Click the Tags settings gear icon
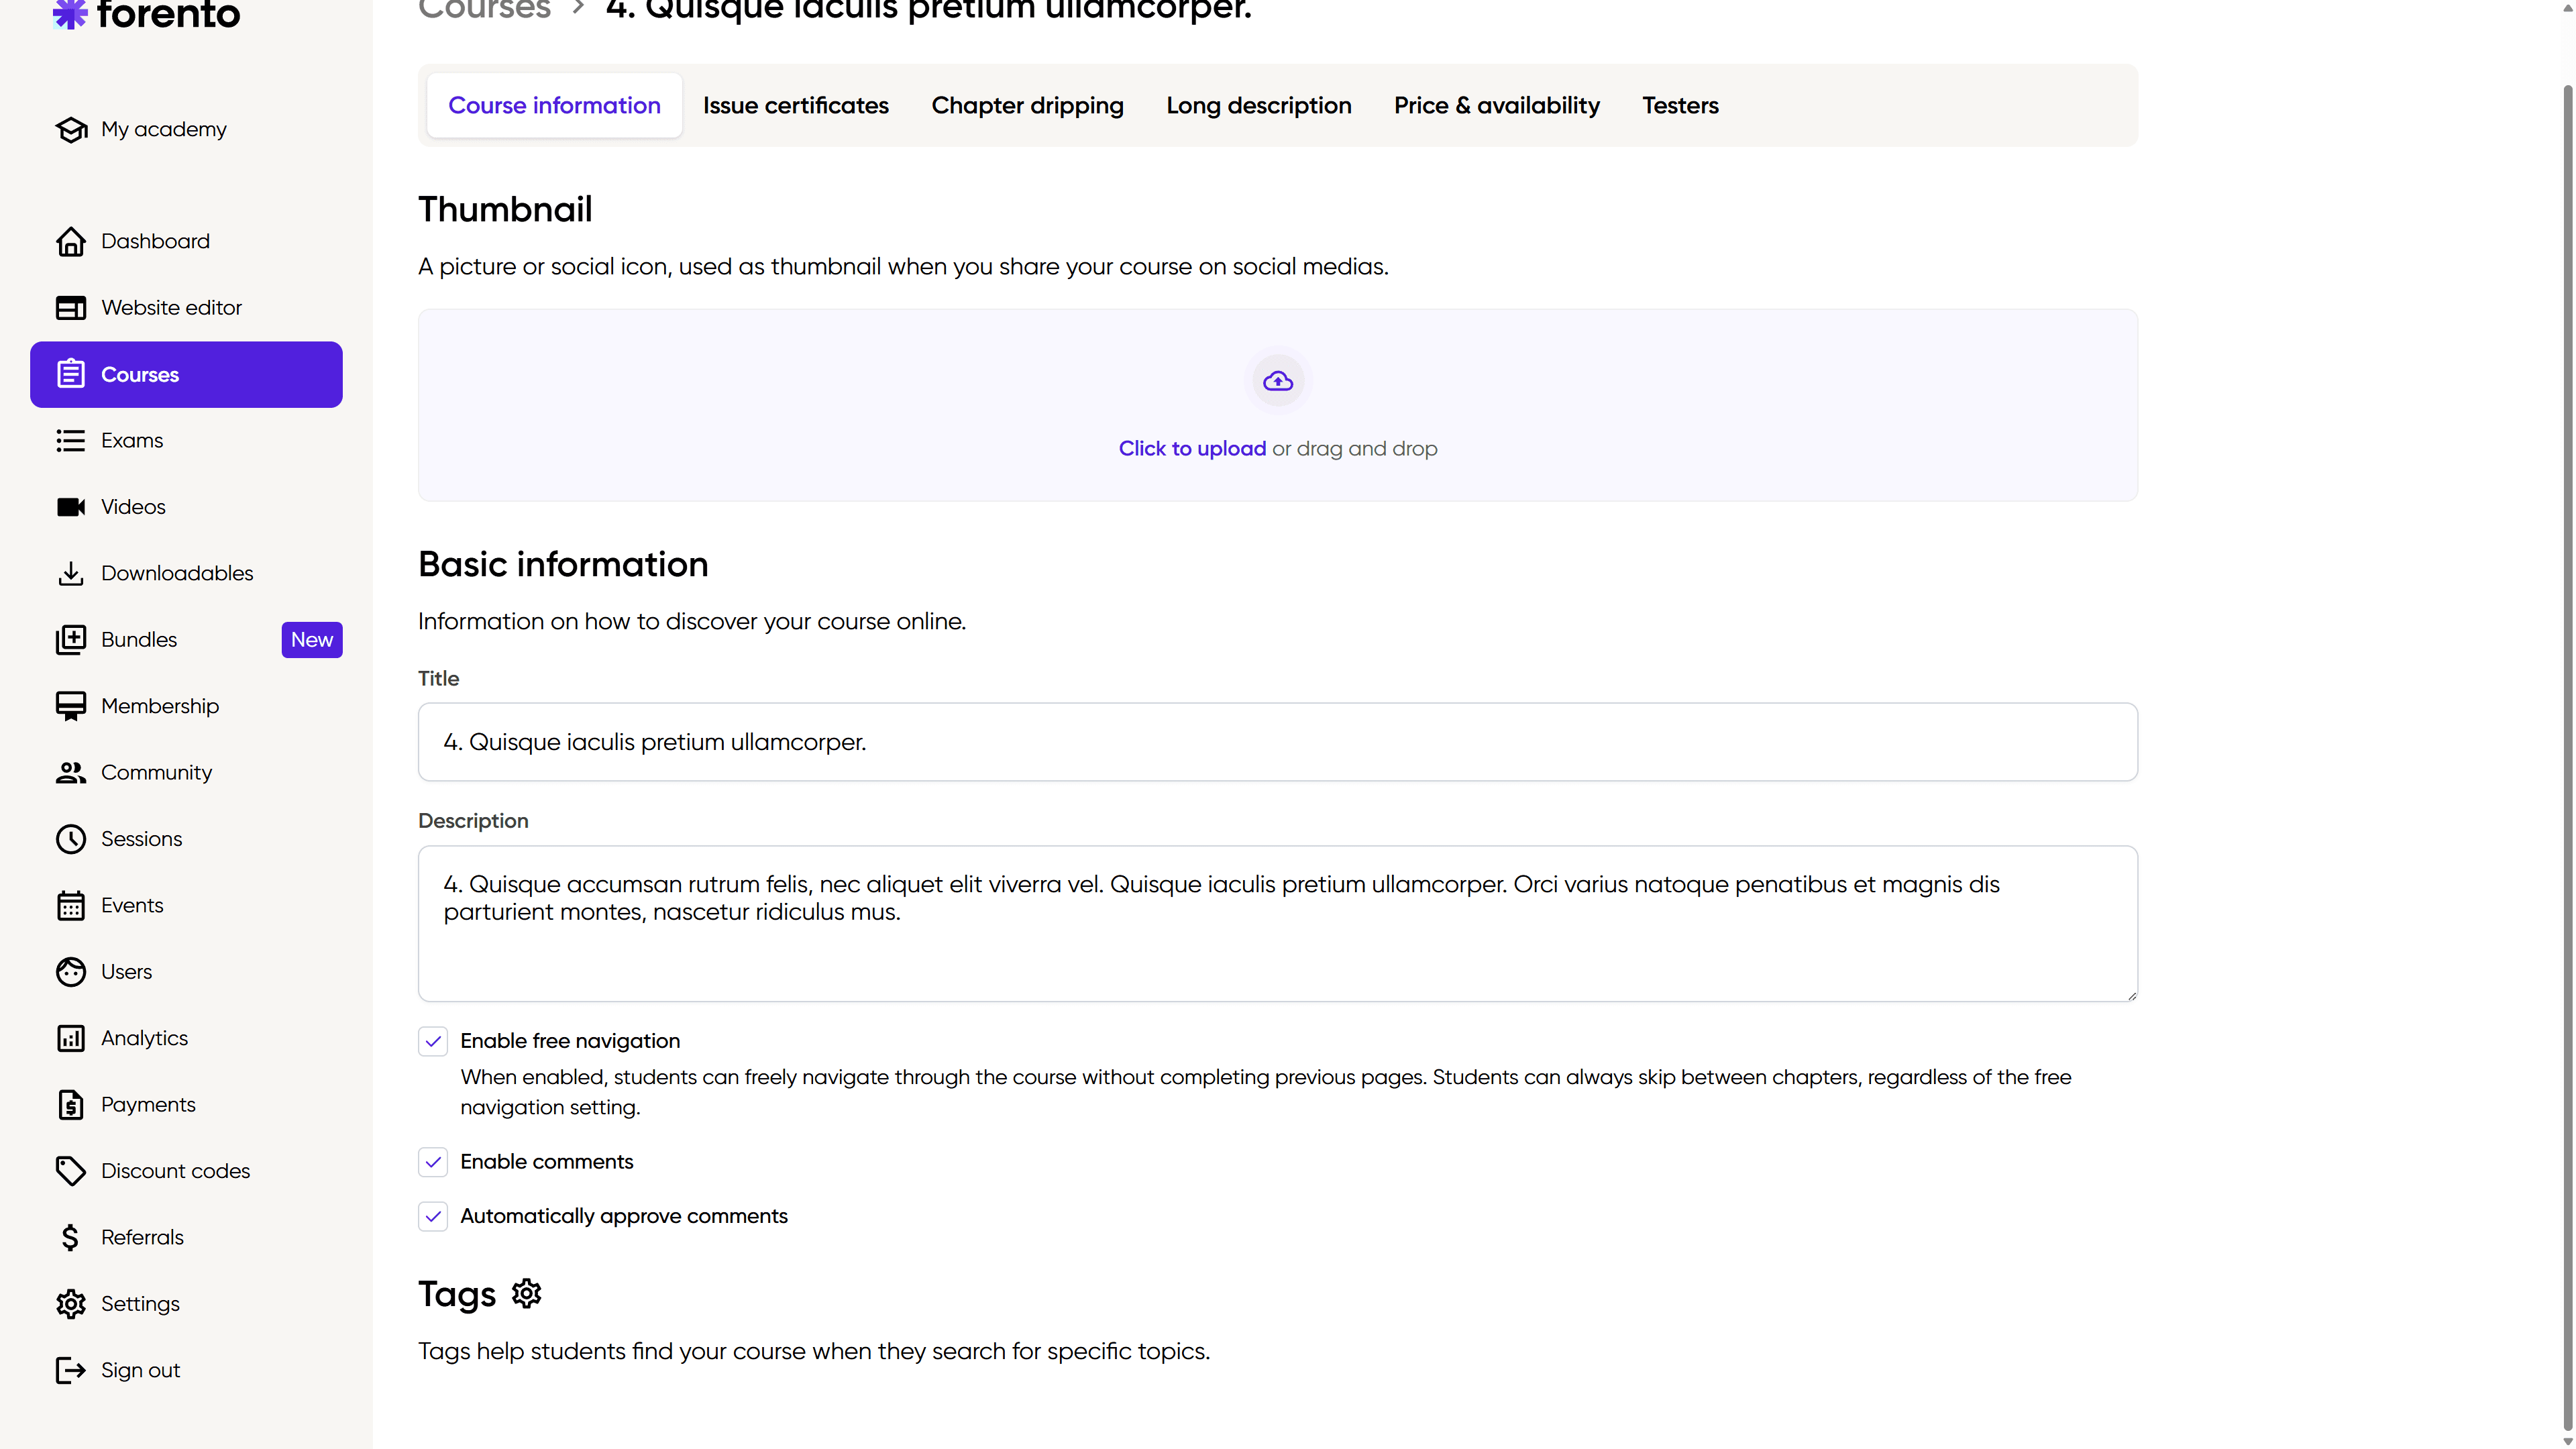 (x=526, y=1293)
